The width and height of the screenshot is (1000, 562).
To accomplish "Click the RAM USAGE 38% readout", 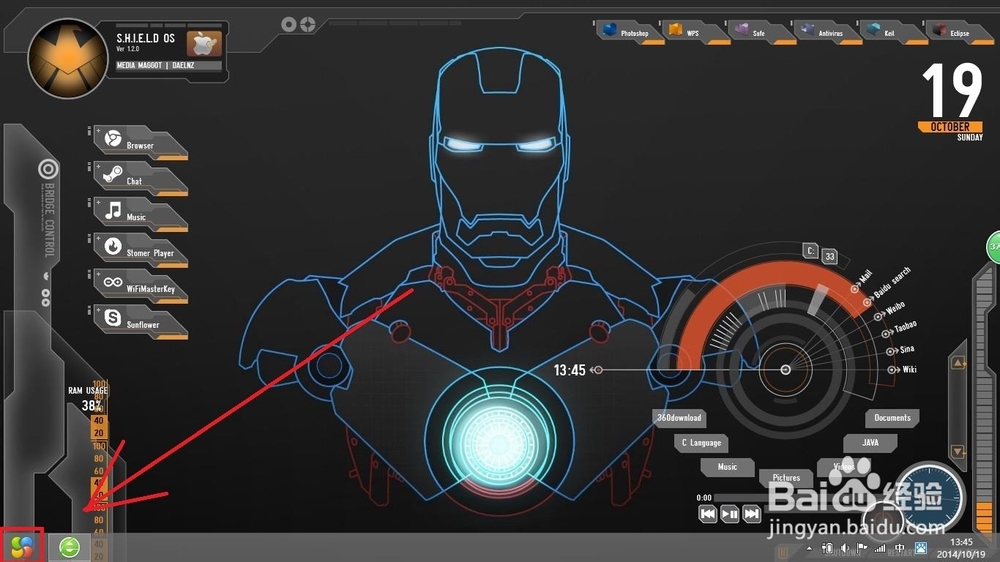I will pyautogui.click(x=89, y=399).
